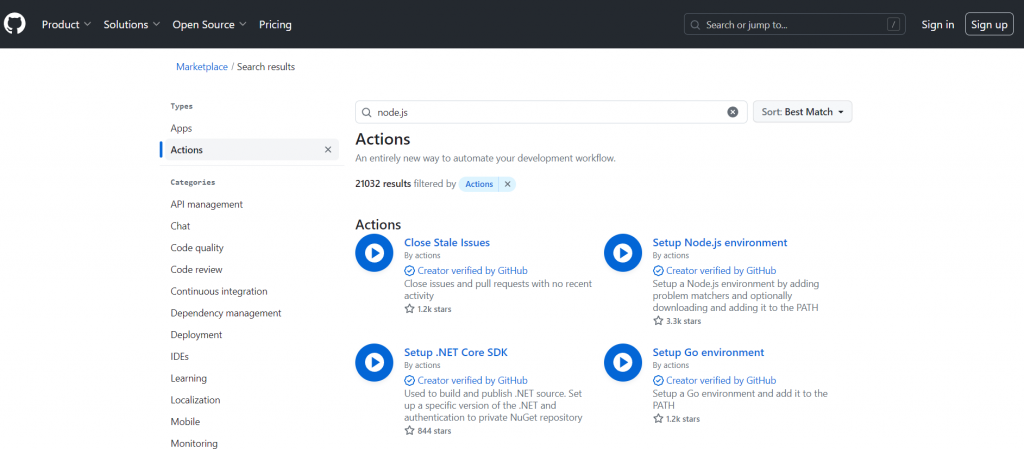Open the GitHub home logo
This screenshot has width=1024, height=449.
pyautogui.click(x=14, y=24)
